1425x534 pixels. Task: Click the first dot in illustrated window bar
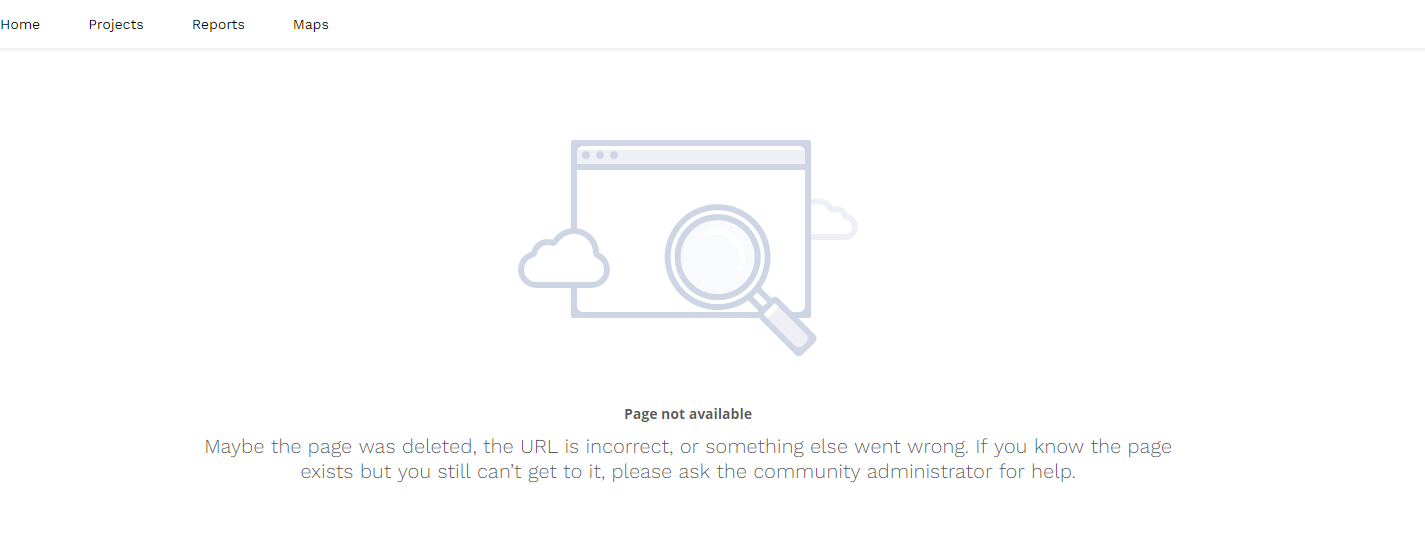click(x=586, y=155)
